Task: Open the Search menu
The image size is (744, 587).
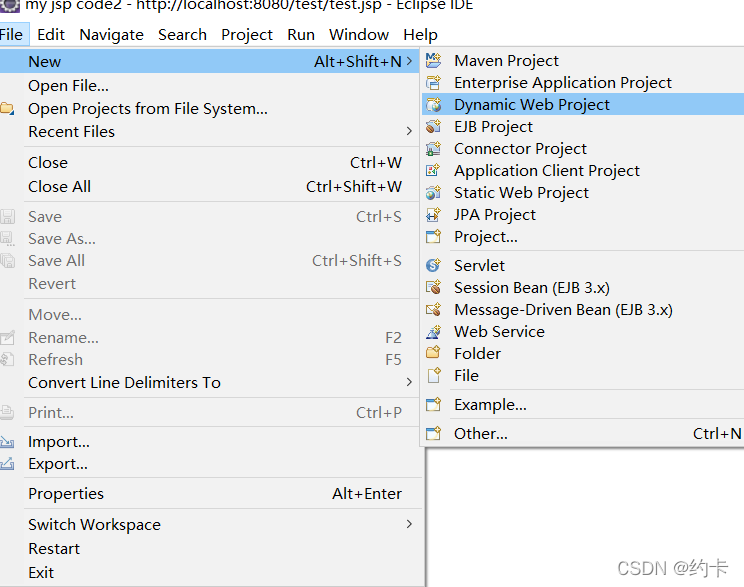Action: coord(182,35)
